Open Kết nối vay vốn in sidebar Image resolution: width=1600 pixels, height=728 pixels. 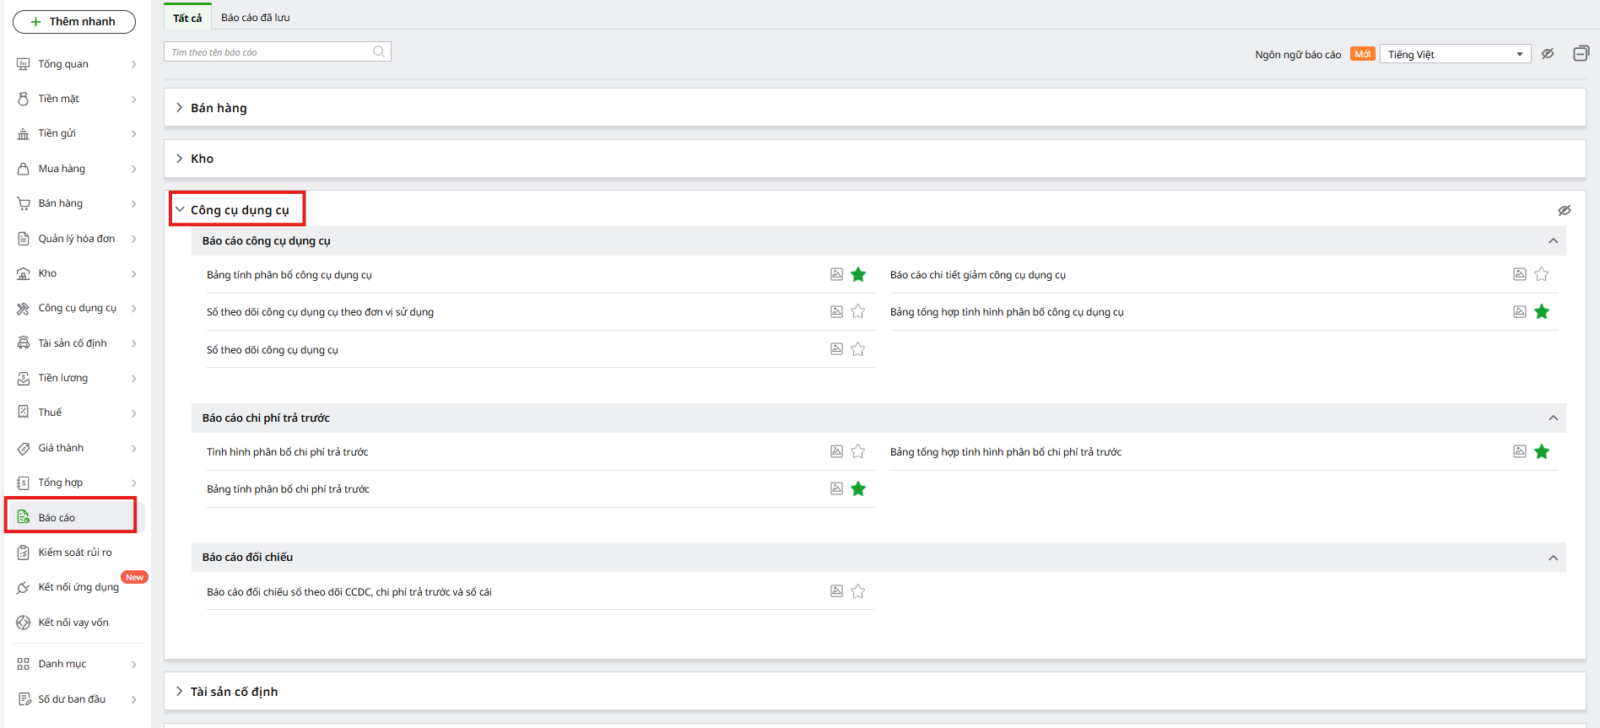pyautogui.click(x=73, y=622)
